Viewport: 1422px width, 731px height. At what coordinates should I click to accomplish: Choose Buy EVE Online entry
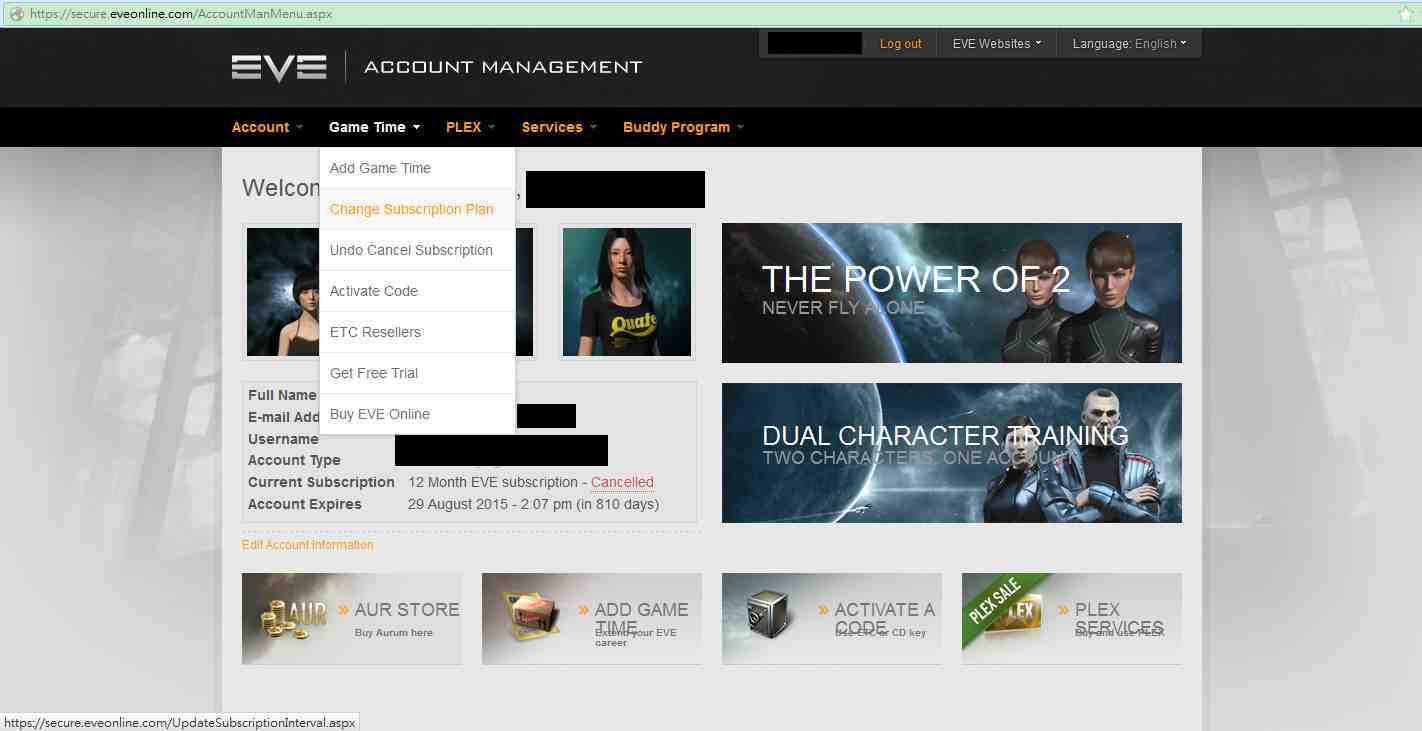[x=417, y=414]
